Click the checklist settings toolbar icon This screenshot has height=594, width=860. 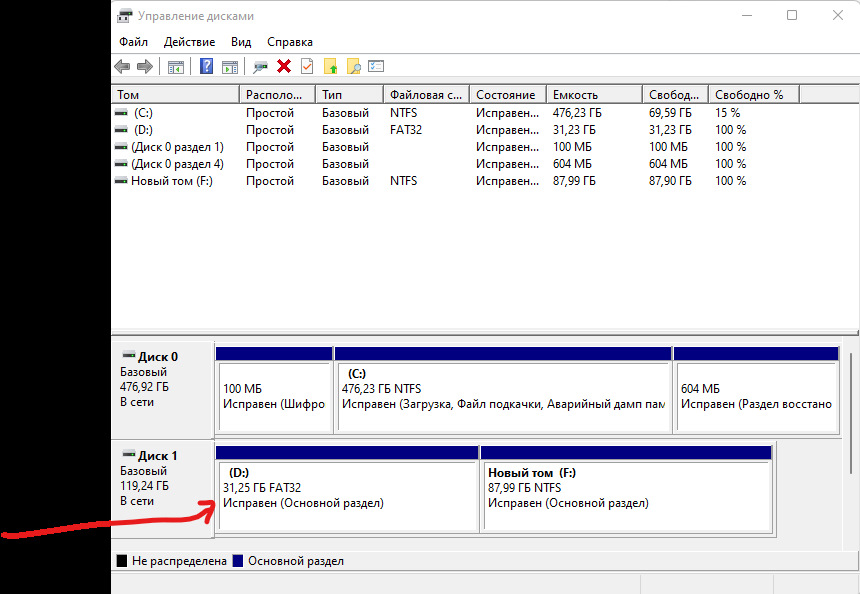(376, 66)
